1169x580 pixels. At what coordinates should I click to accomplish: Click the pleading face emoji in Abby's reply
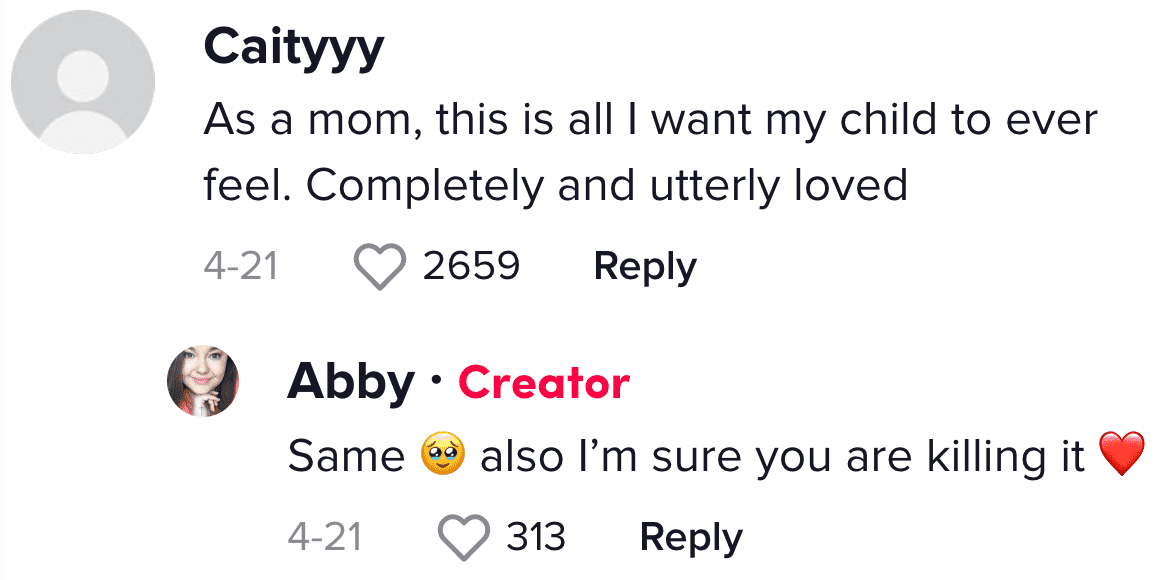coord(443,456)
